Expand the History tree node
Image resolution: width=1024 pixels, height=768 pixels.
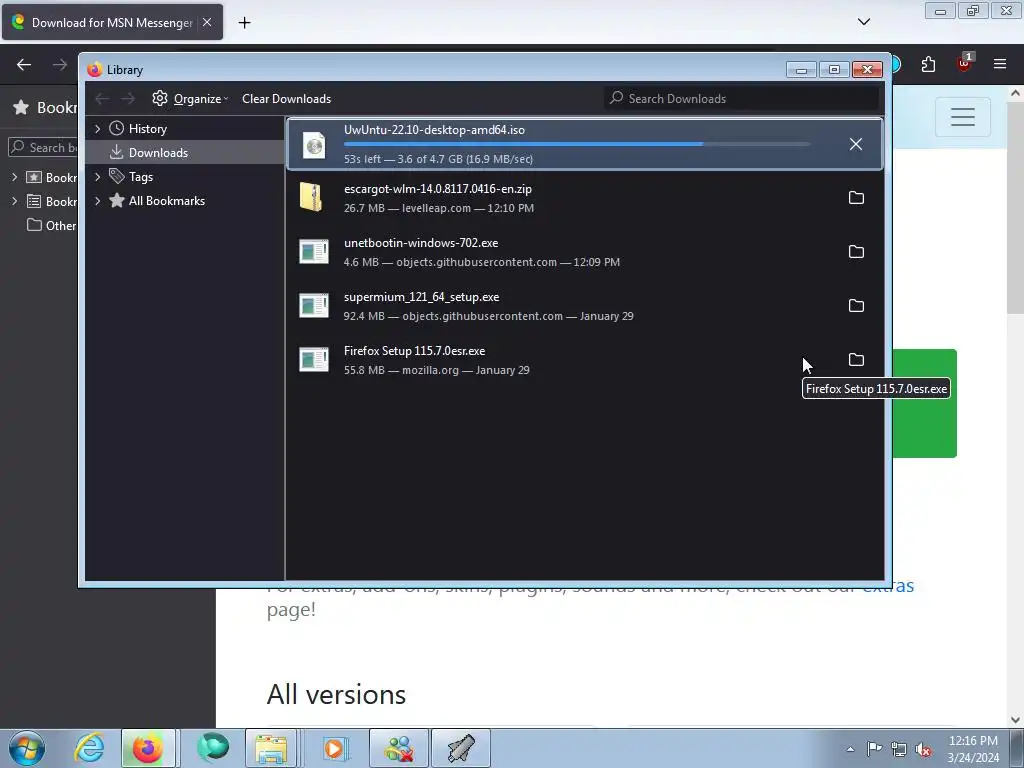click(x=97, y=129)
